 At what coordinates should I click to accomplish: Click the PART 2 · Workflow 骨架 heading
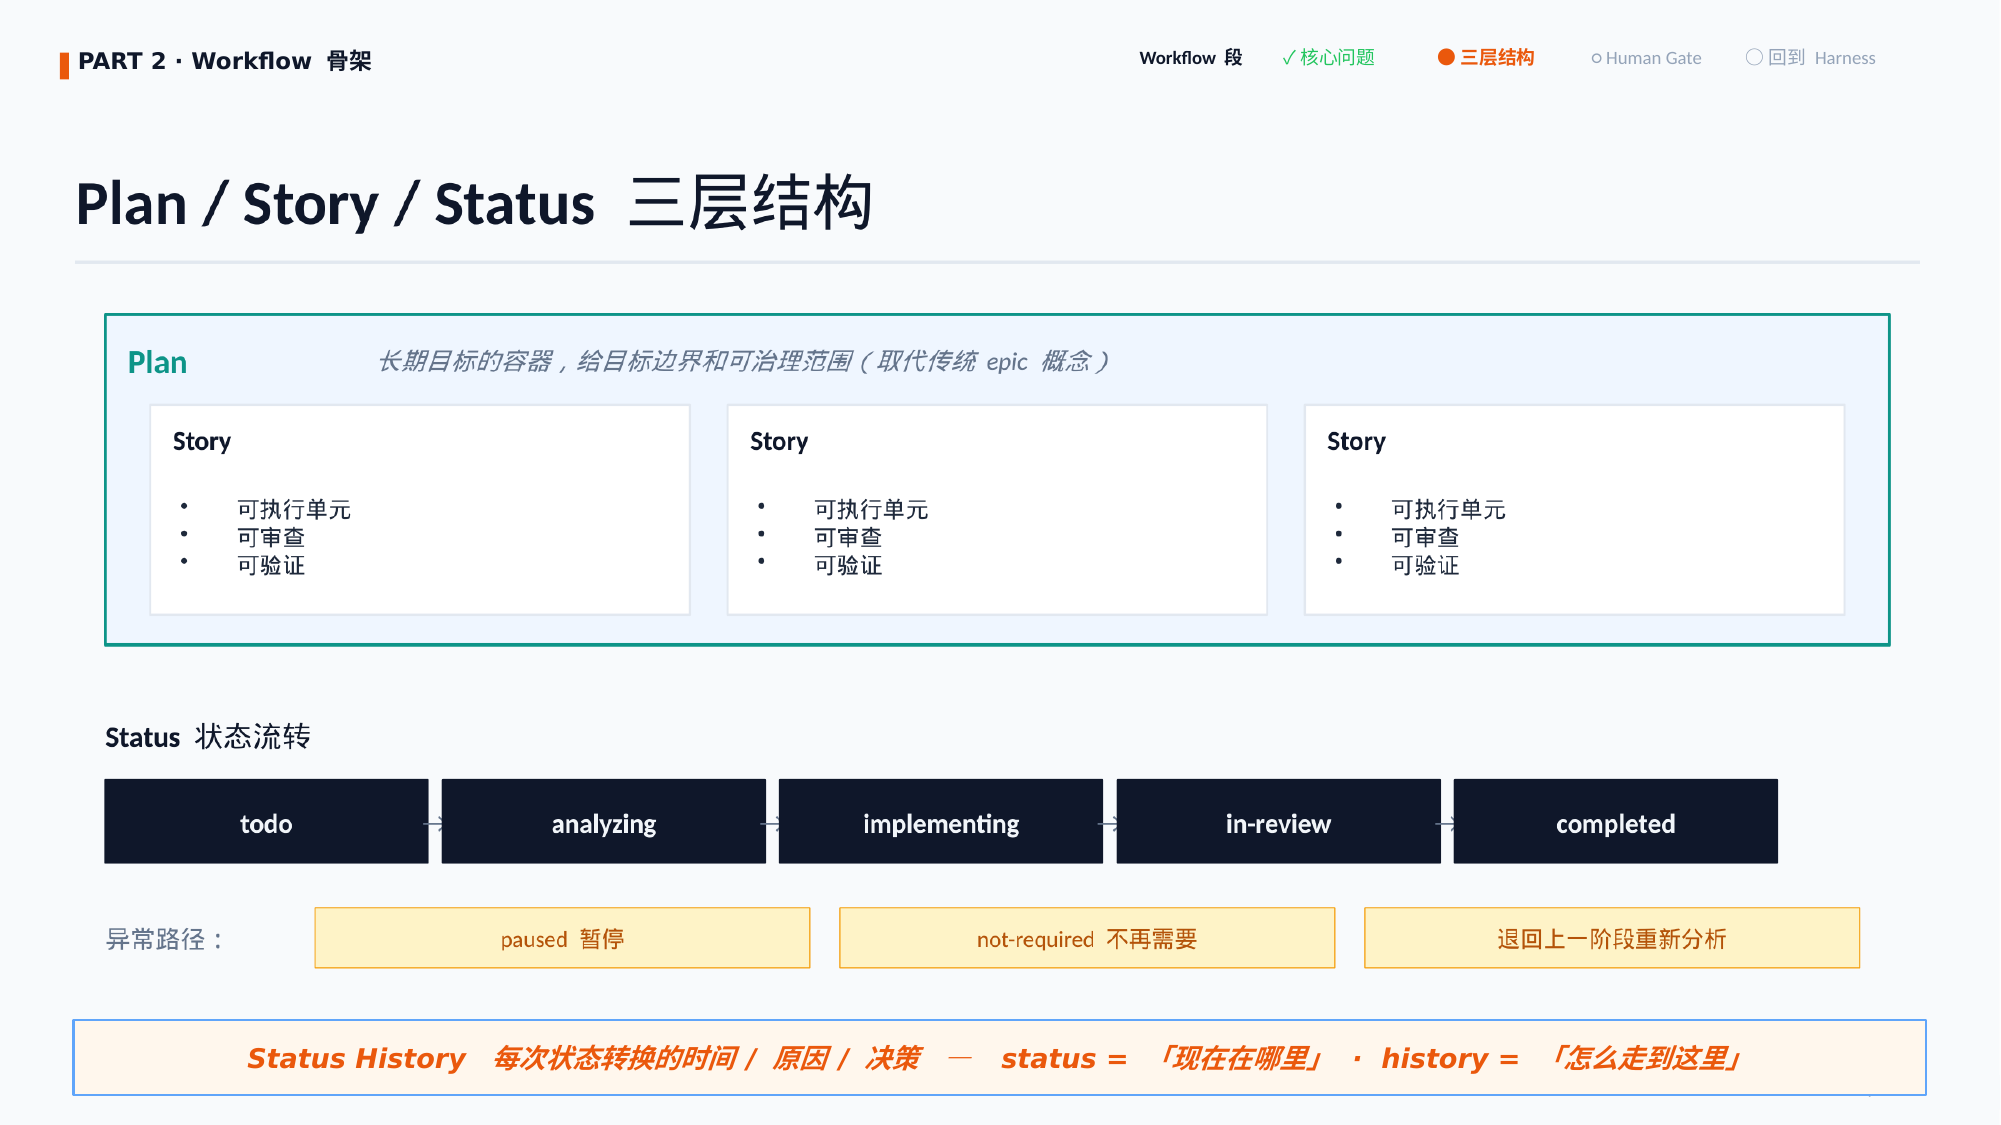[x=225, y=61]
